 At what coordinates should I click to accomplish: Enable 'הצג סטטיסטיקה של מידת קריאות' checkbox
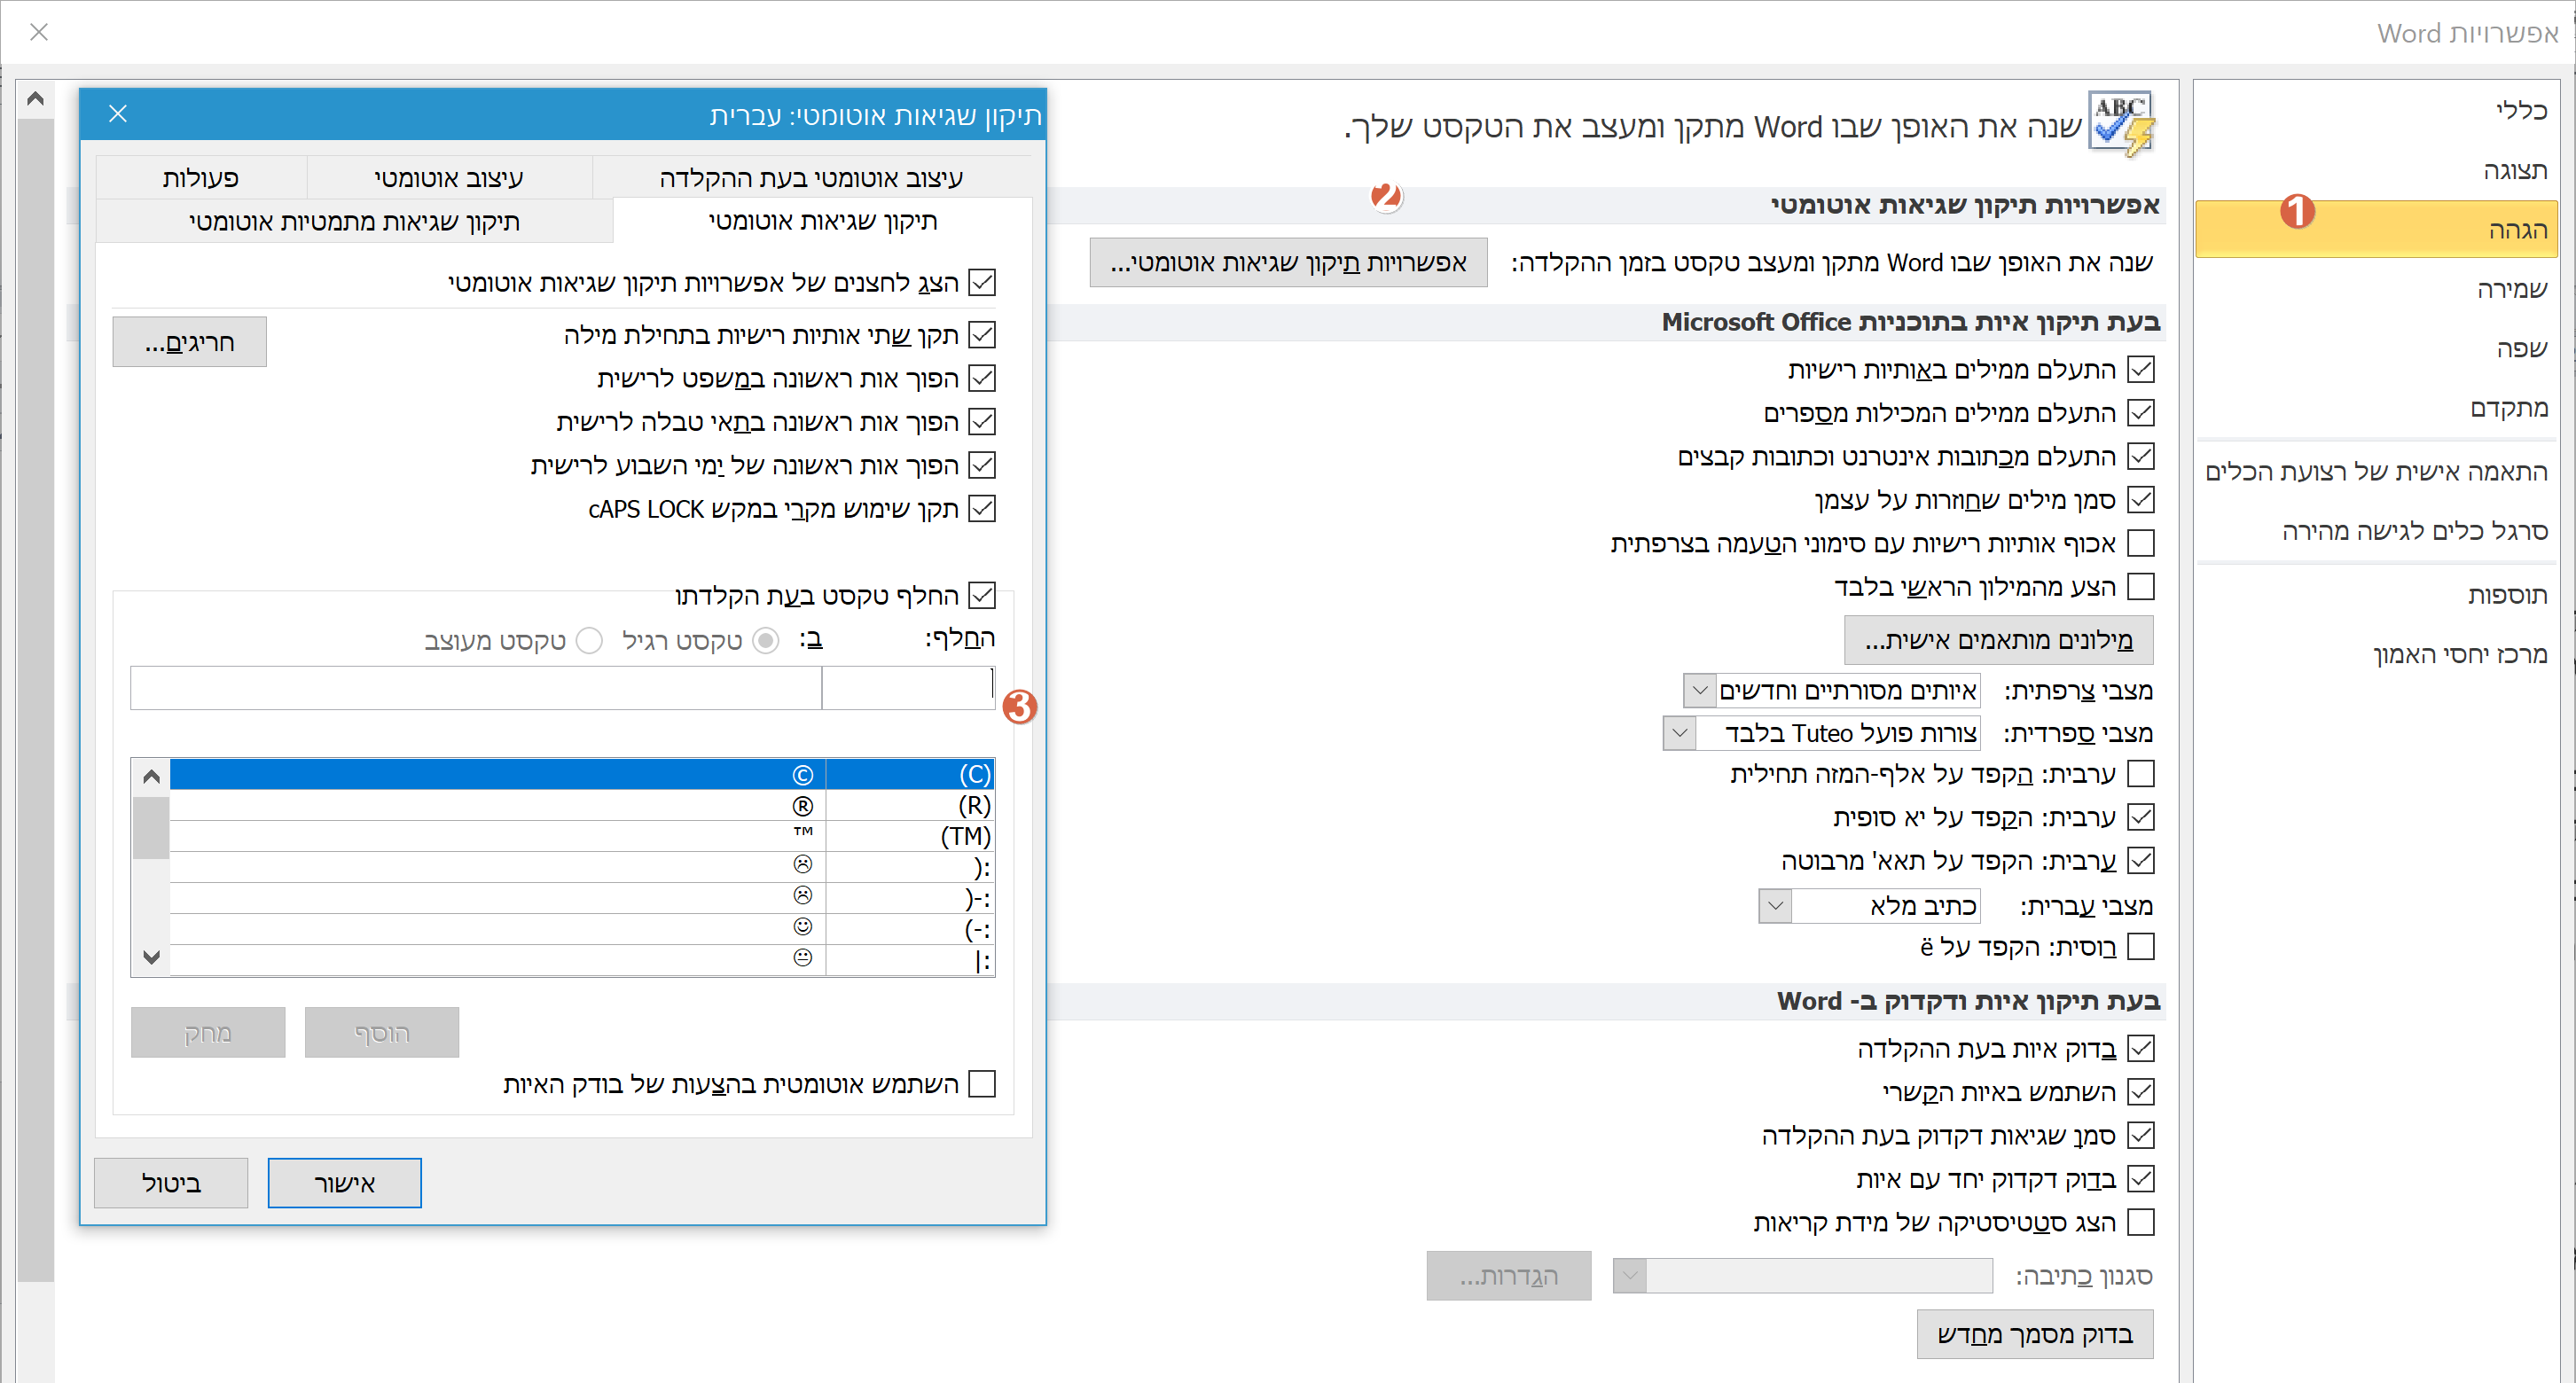[2140, 1222]
